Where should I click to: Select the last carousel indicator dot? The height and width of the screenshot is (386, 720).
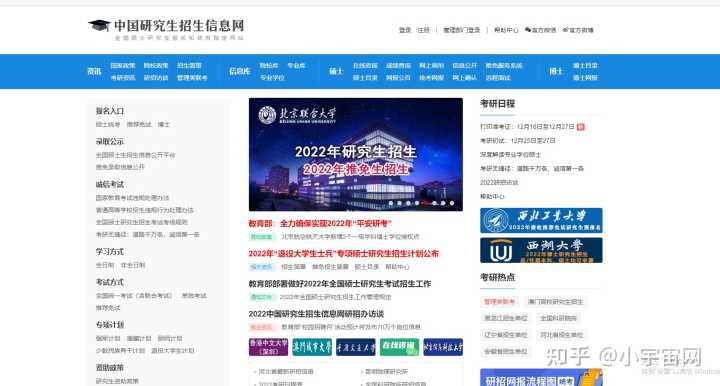click(452, 203)
